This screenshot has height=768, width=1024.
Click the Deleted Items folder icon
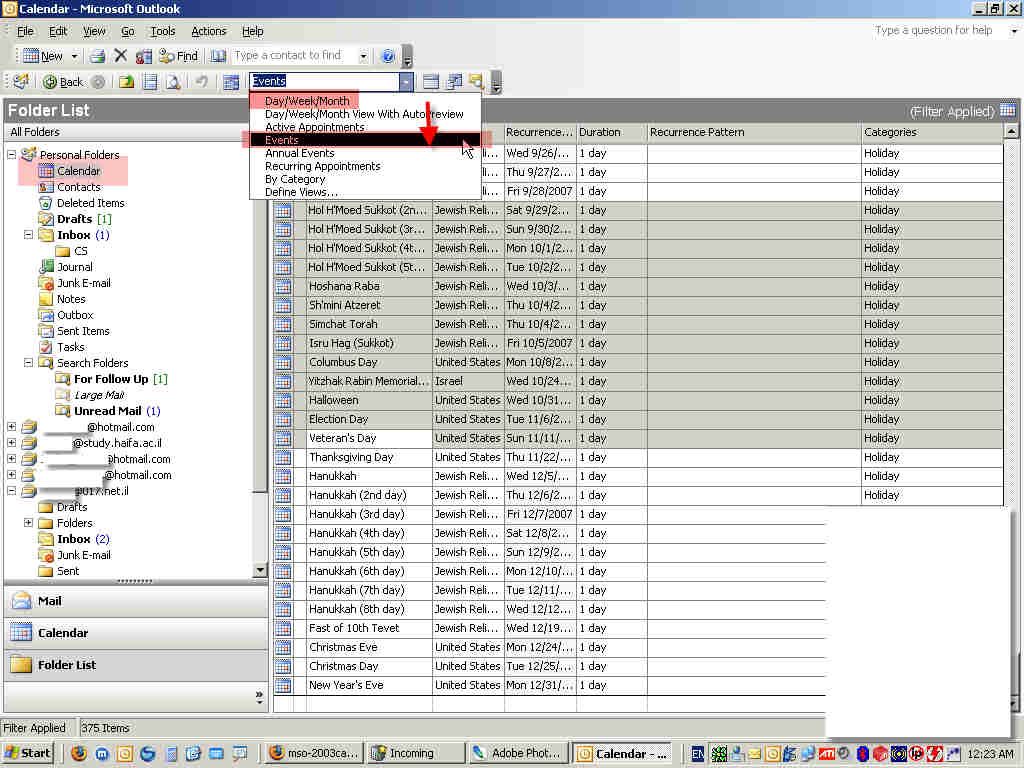tap(46, 203)
